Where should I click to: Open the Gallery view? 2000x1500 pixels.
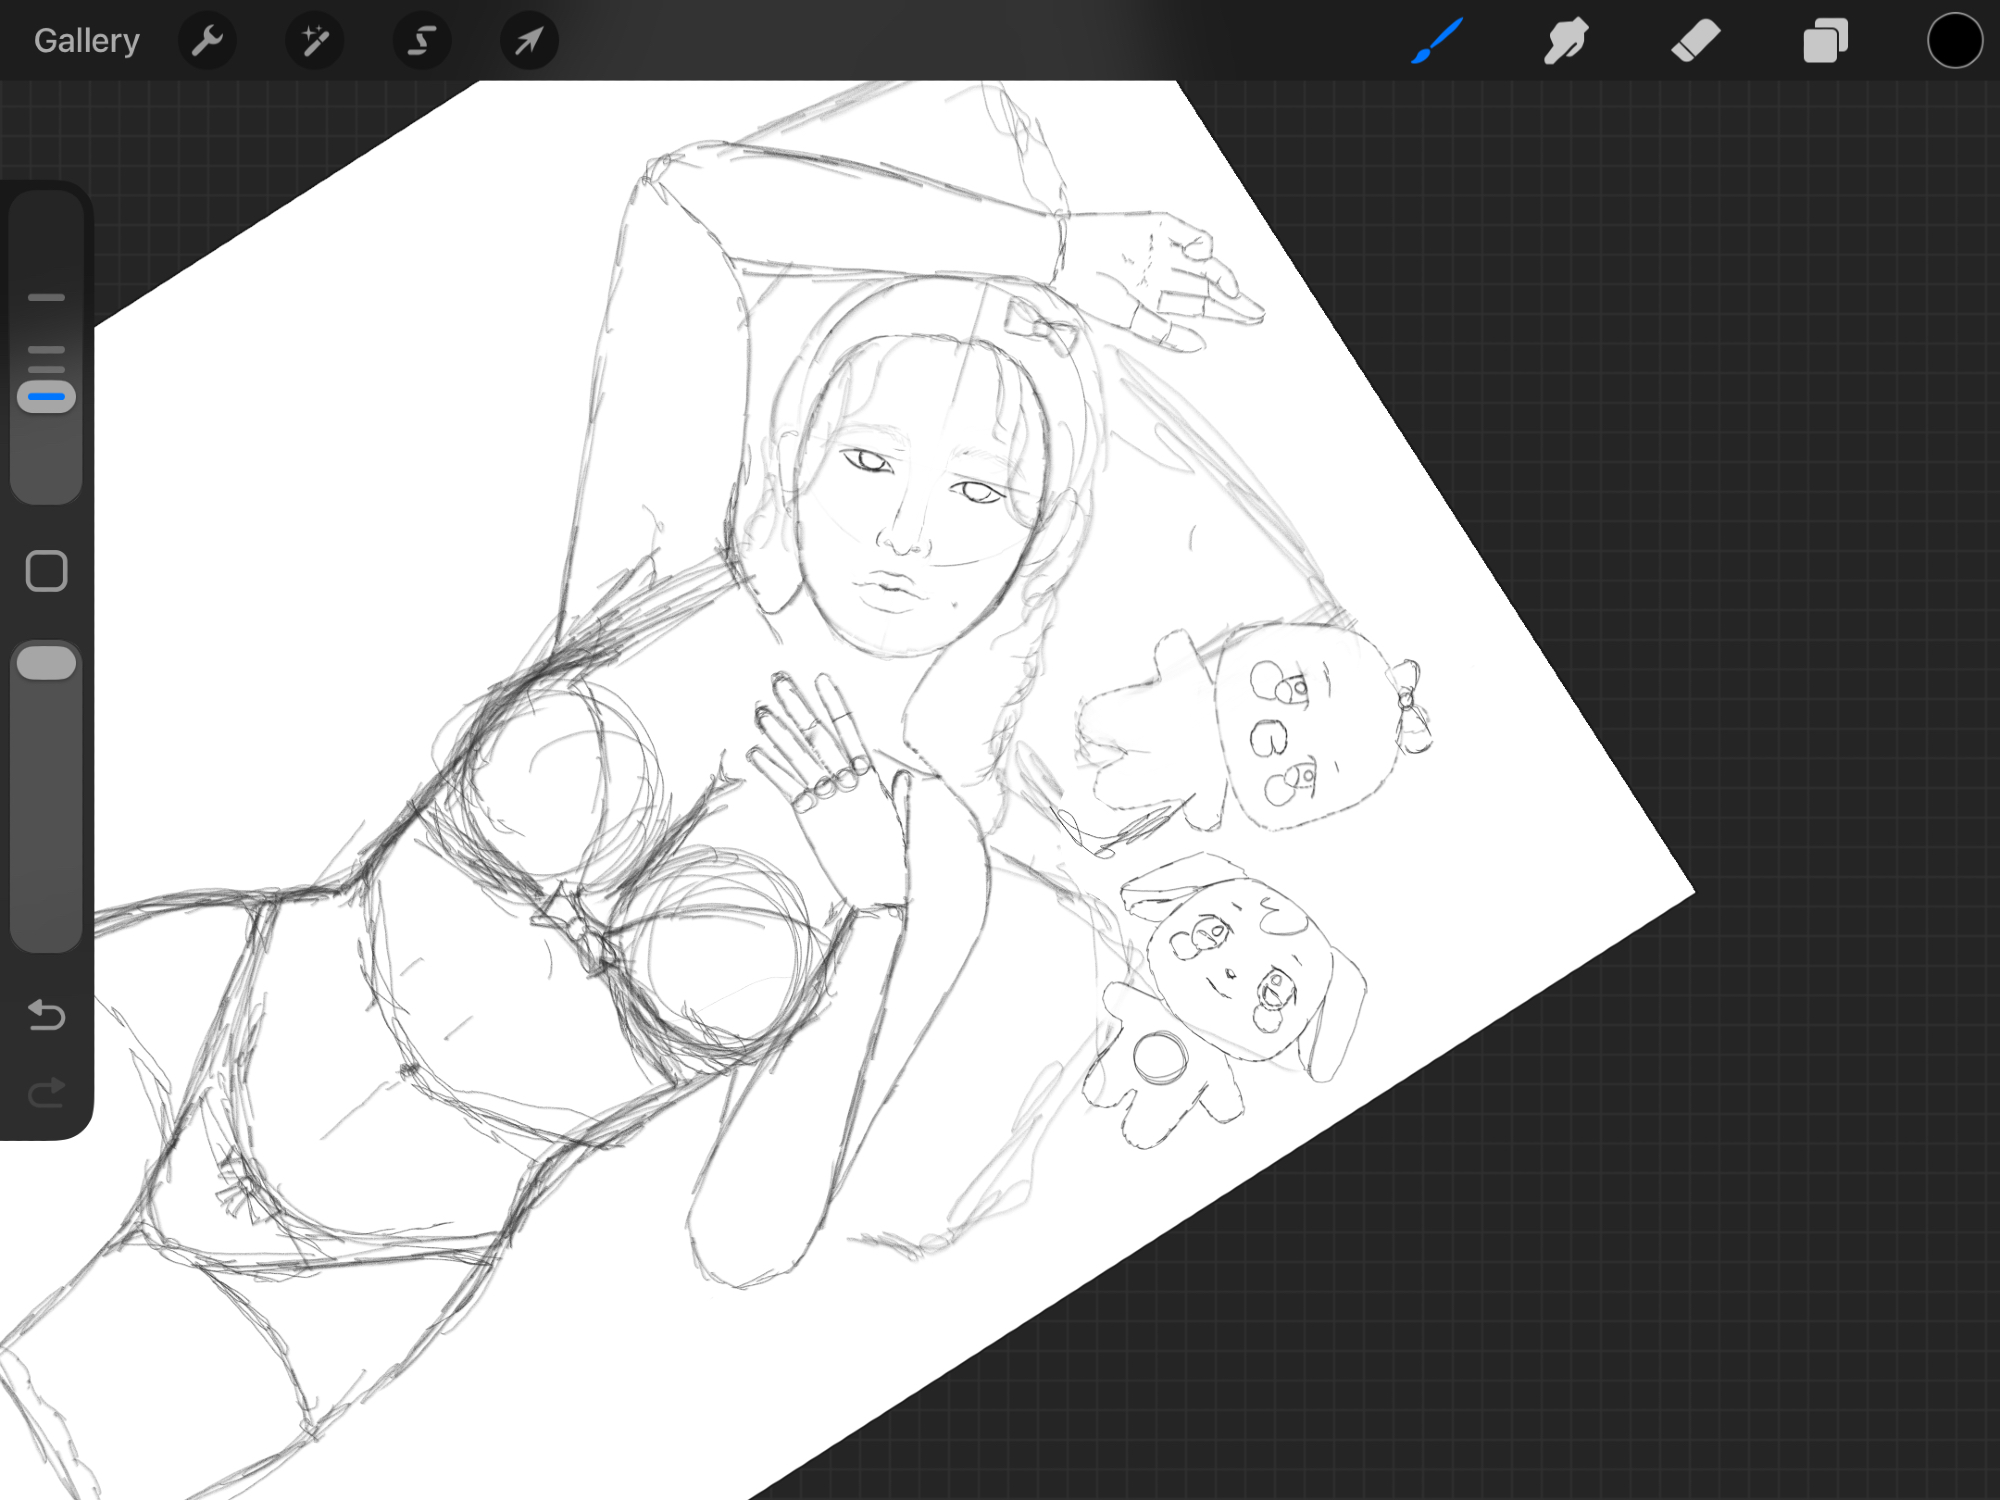click(x=86, y=41)
